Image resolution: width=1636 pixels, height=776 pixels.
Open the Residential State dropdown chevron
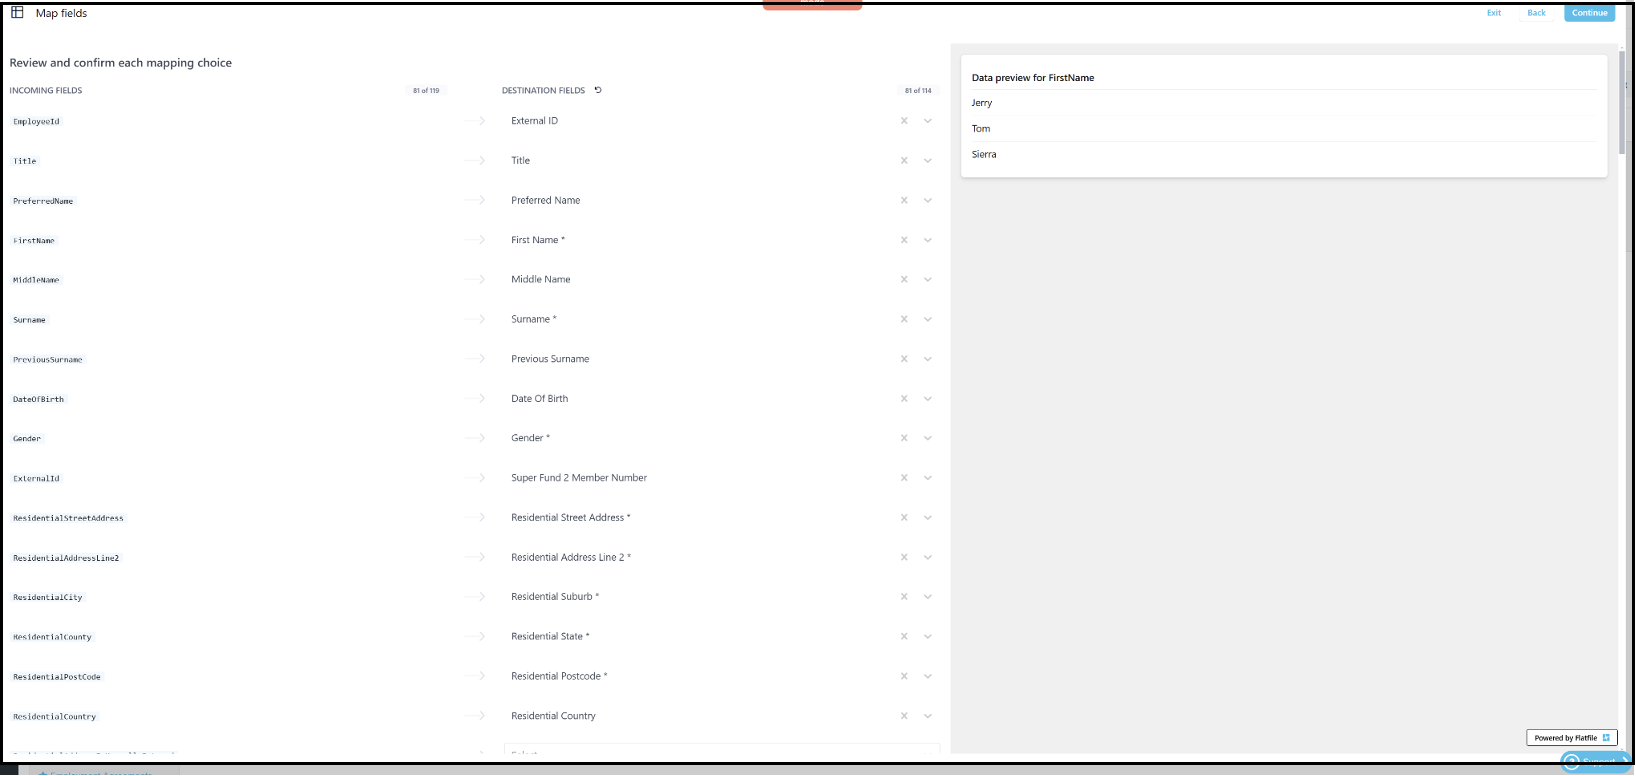tap(928, 637)
